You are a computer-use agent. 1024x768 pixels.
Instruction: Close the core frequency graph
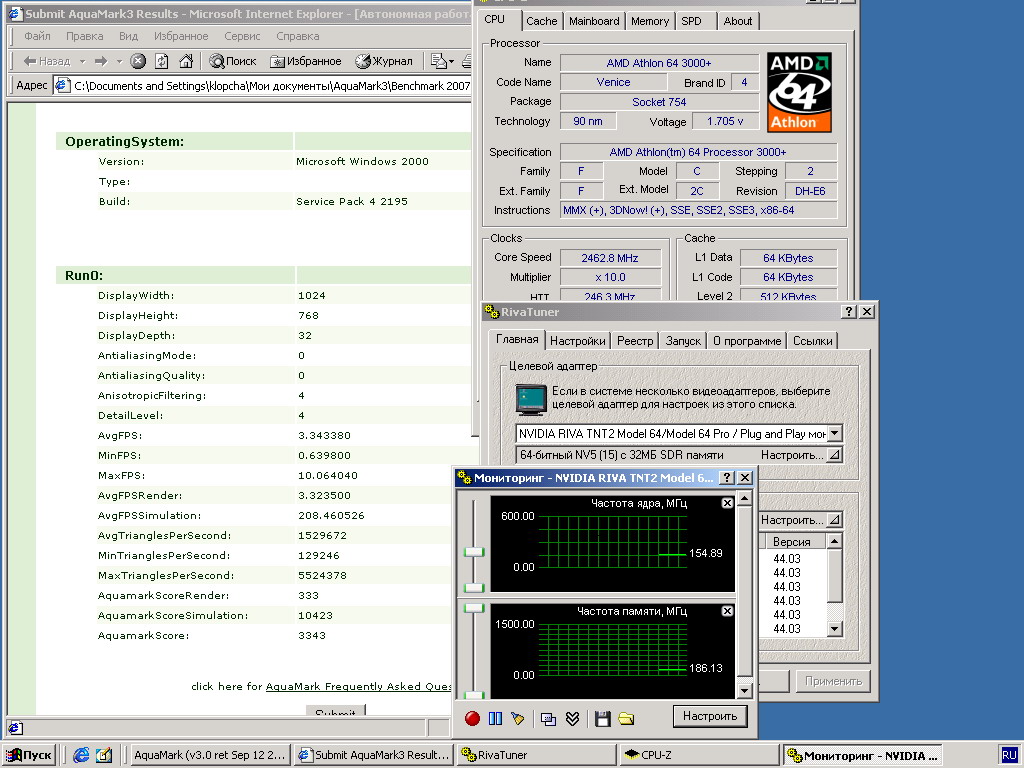tap(727, 503)
